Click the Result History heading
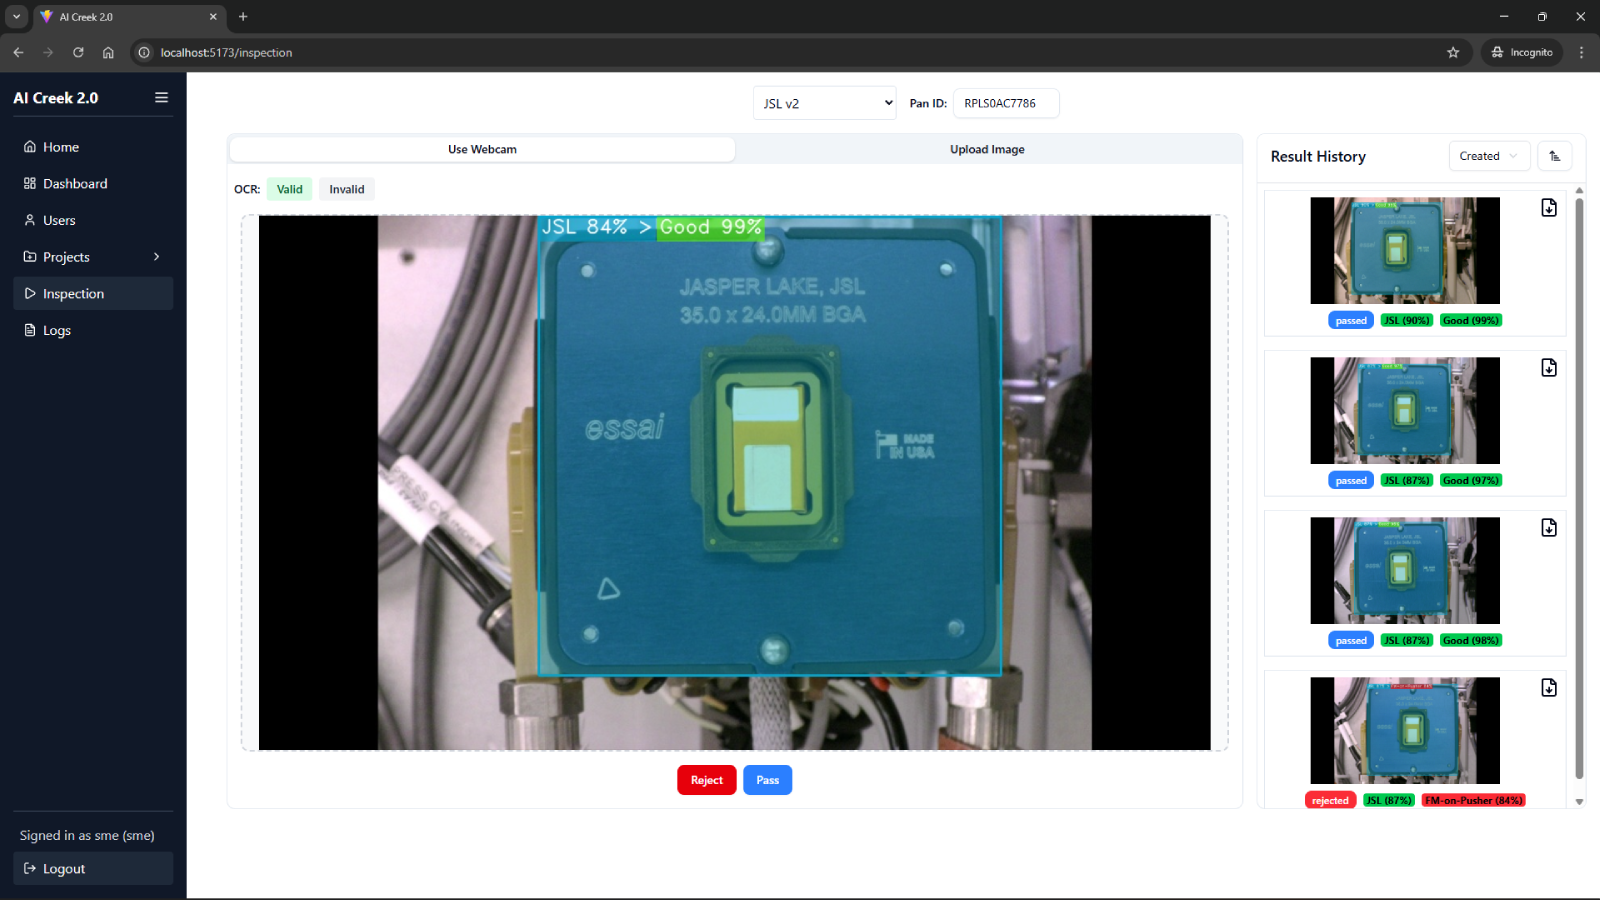Screen dimensions: 1600x900 click(1318, 156)
